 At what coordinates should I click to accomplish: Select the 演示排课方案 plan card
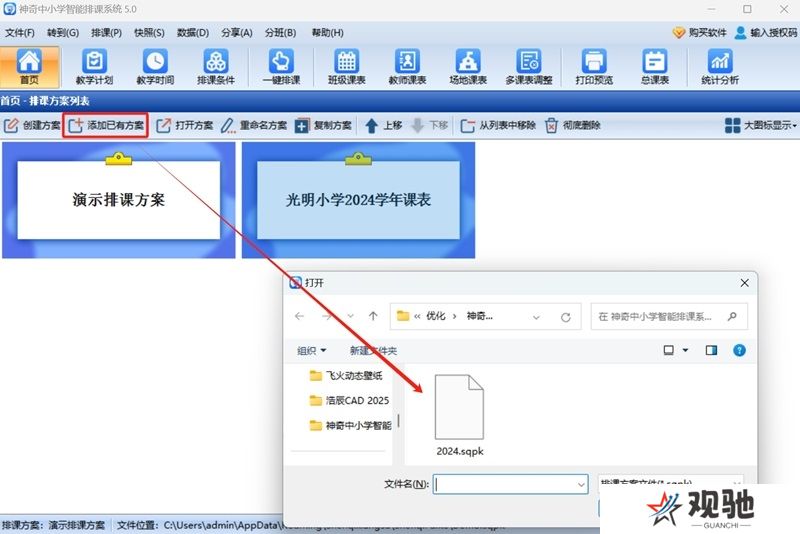click(118, 200)
